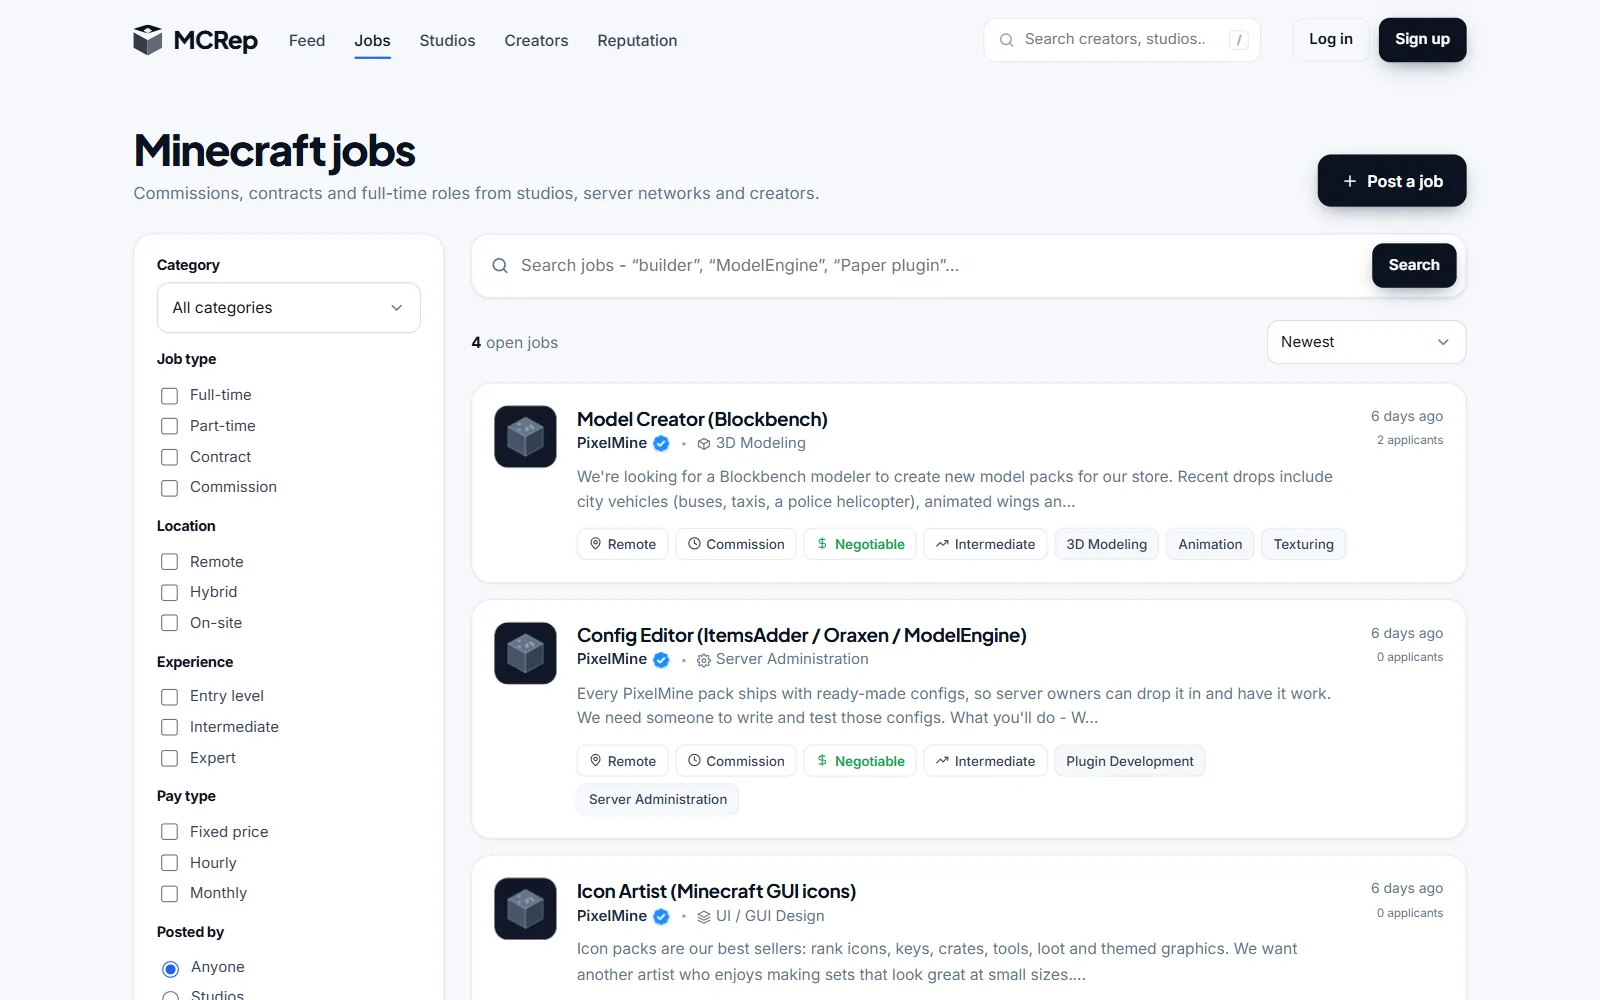Click the UI / GUI Design layers icon
This screenshot has height=1000, width=1600.
[704, 917]
